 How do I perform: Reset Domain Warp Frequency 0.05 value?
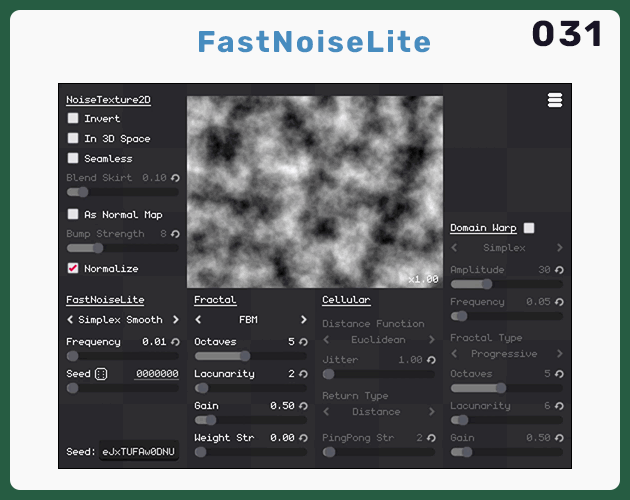[559, 302]
